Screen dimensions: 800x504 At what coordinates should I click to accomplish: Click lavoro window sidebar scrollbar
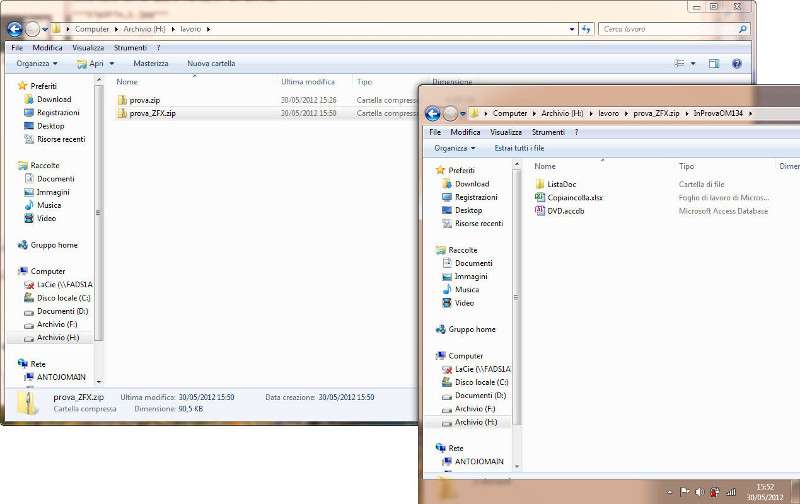(99, 212)
